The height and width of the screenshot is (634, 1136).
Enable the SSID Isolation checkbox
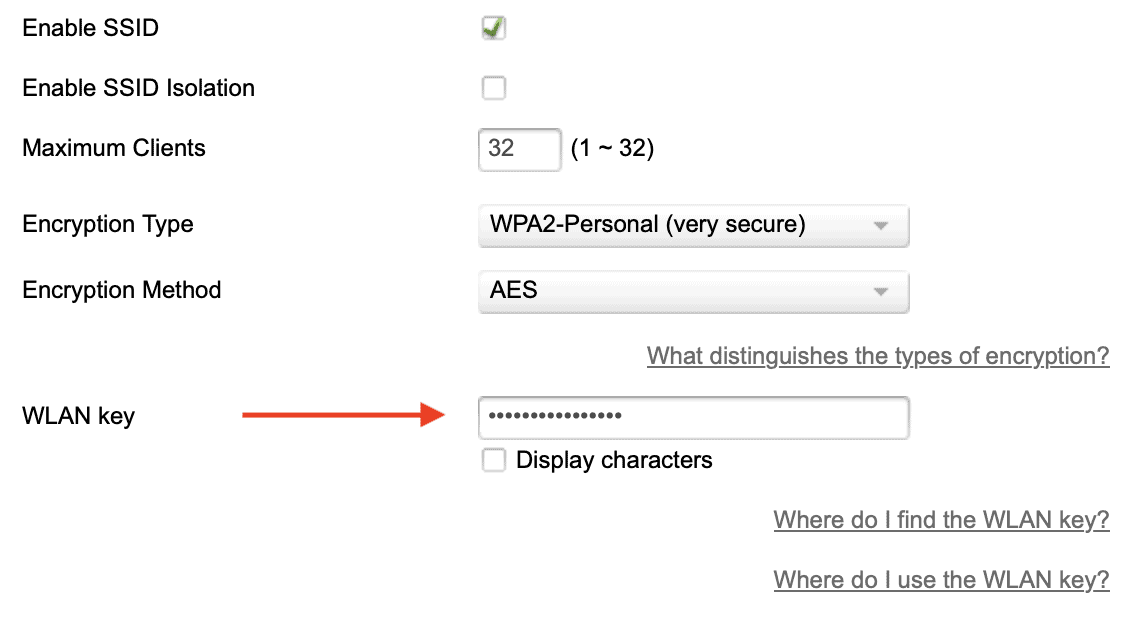pos(493,88)
